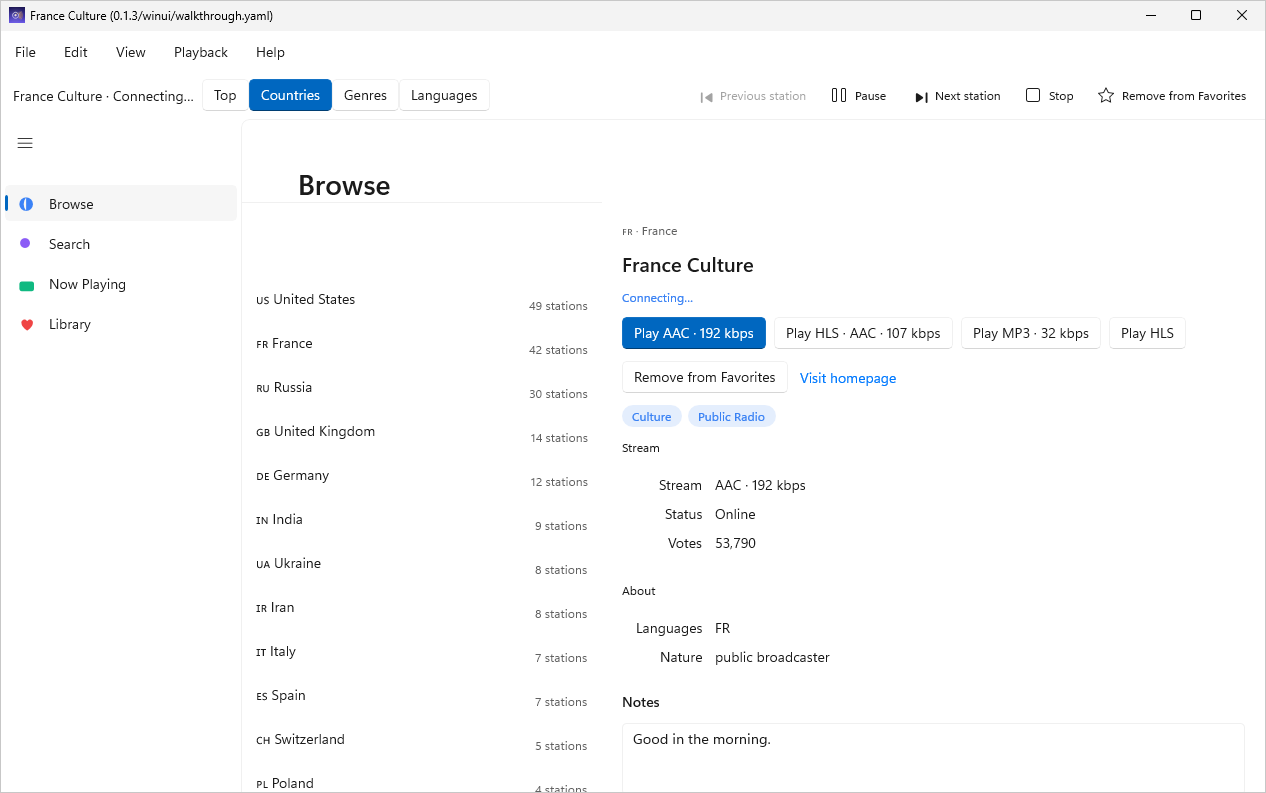Select the Public Radio tag chip
Viewport: 1266px width, 793px height.
point(731,416)
